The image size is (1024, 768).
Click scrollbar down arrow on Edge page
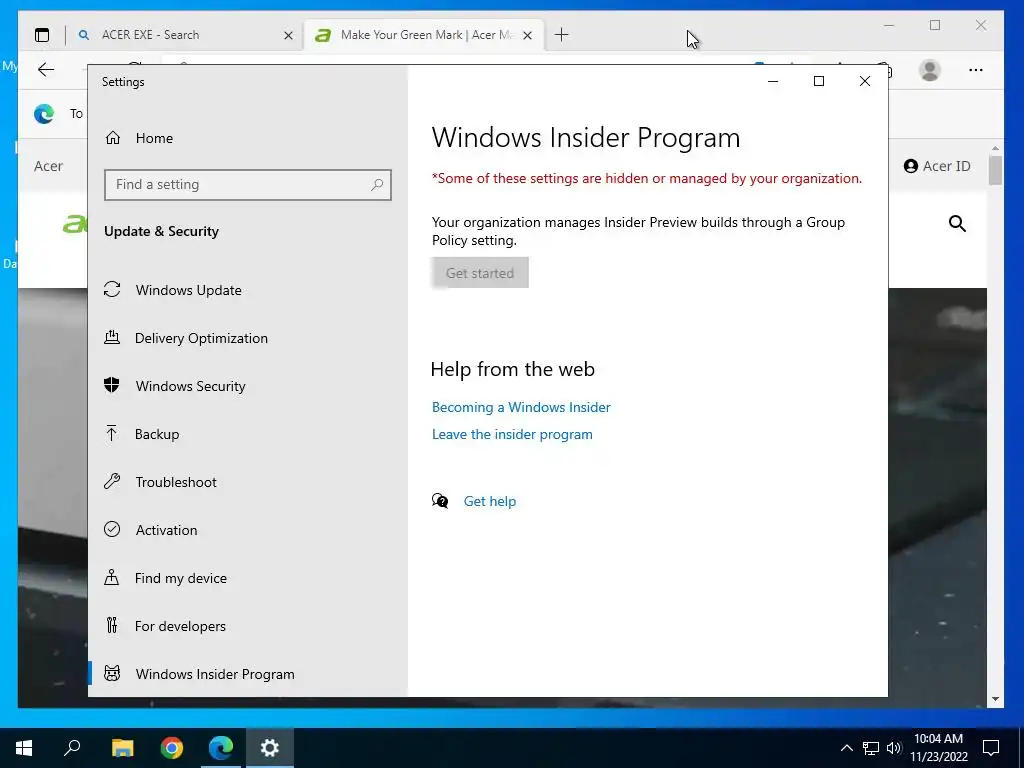click(x=995, y=699)
